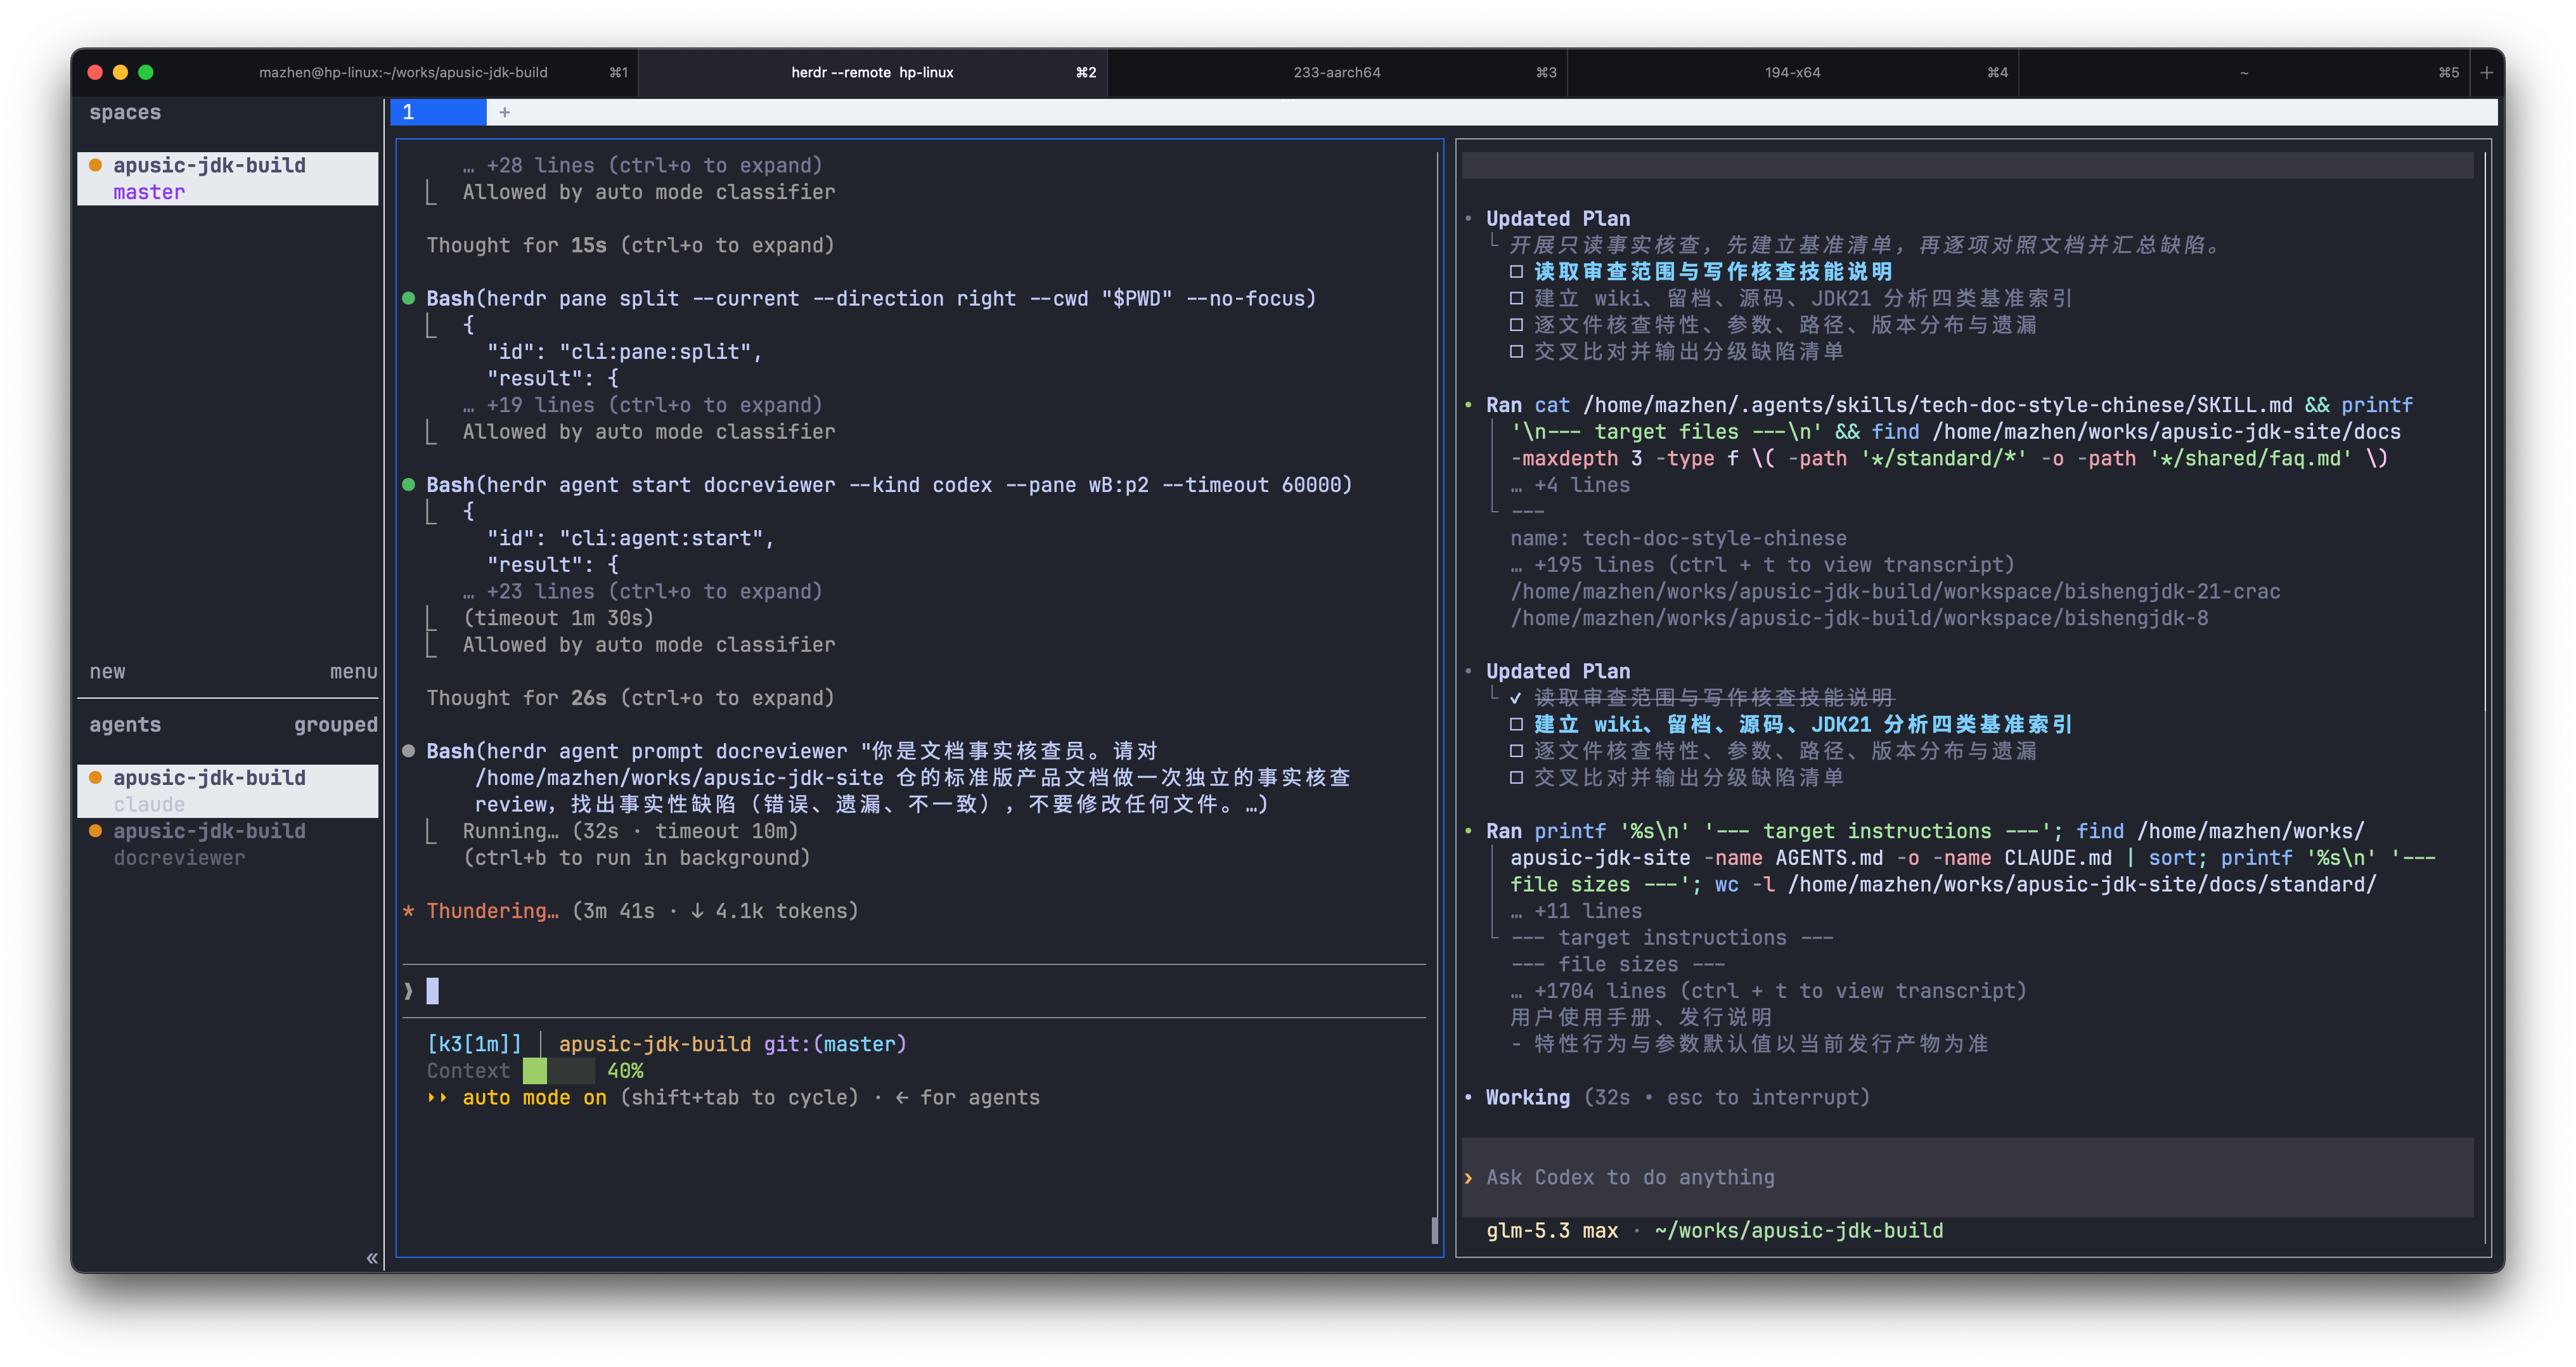This screenshot has width=2576, height=1367.
Task: Click the [k3[1m]] model tag
Action: tap(474, 1044)
